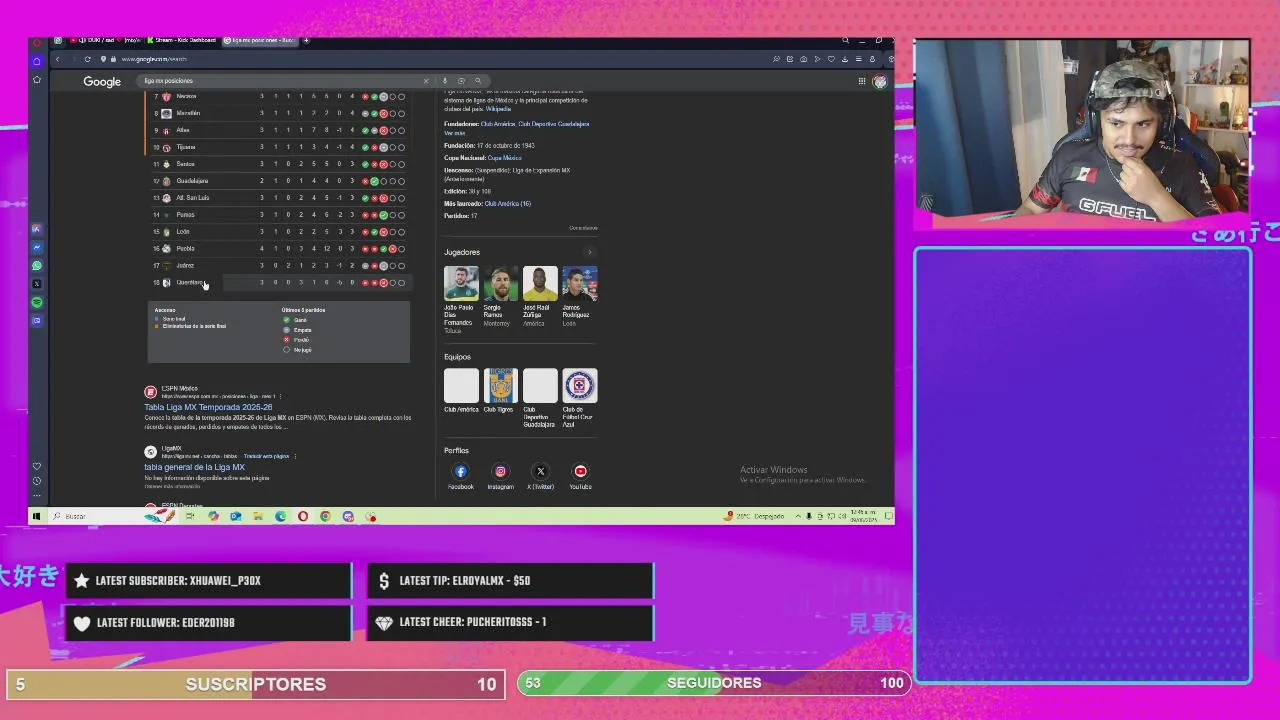Select James Rodríguez player card
The width and height of the screenshot is (1280, 720).
click(x=579, y=297)
